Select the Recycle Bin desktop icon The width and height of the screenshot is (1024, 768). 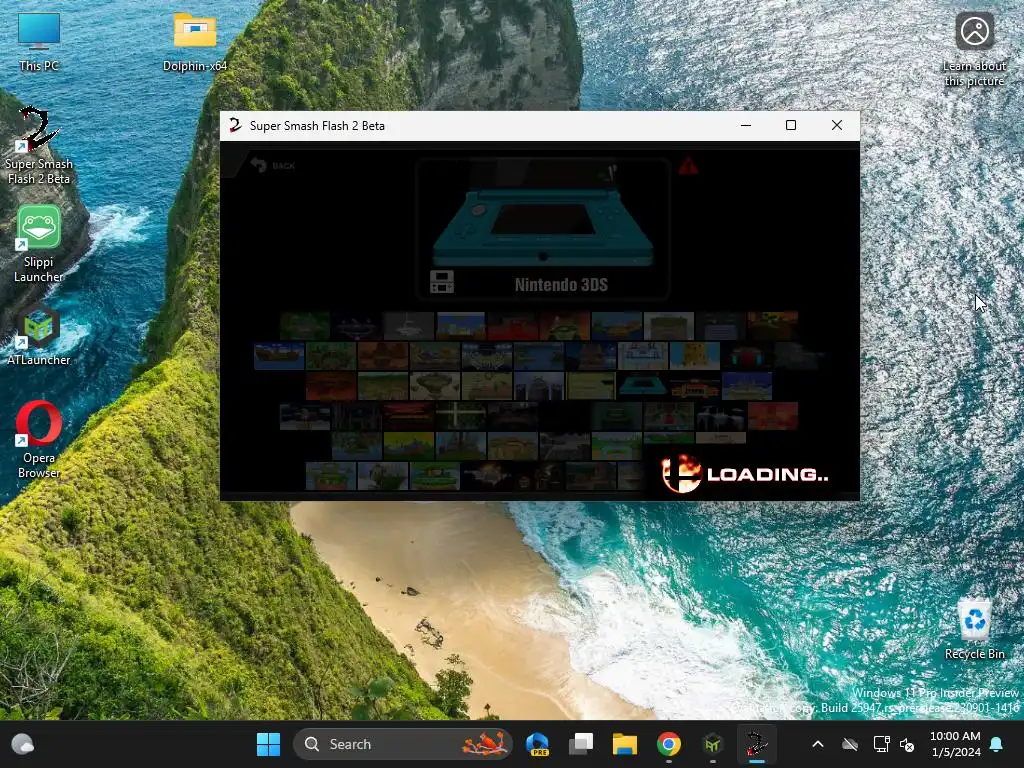click(974, 630)
